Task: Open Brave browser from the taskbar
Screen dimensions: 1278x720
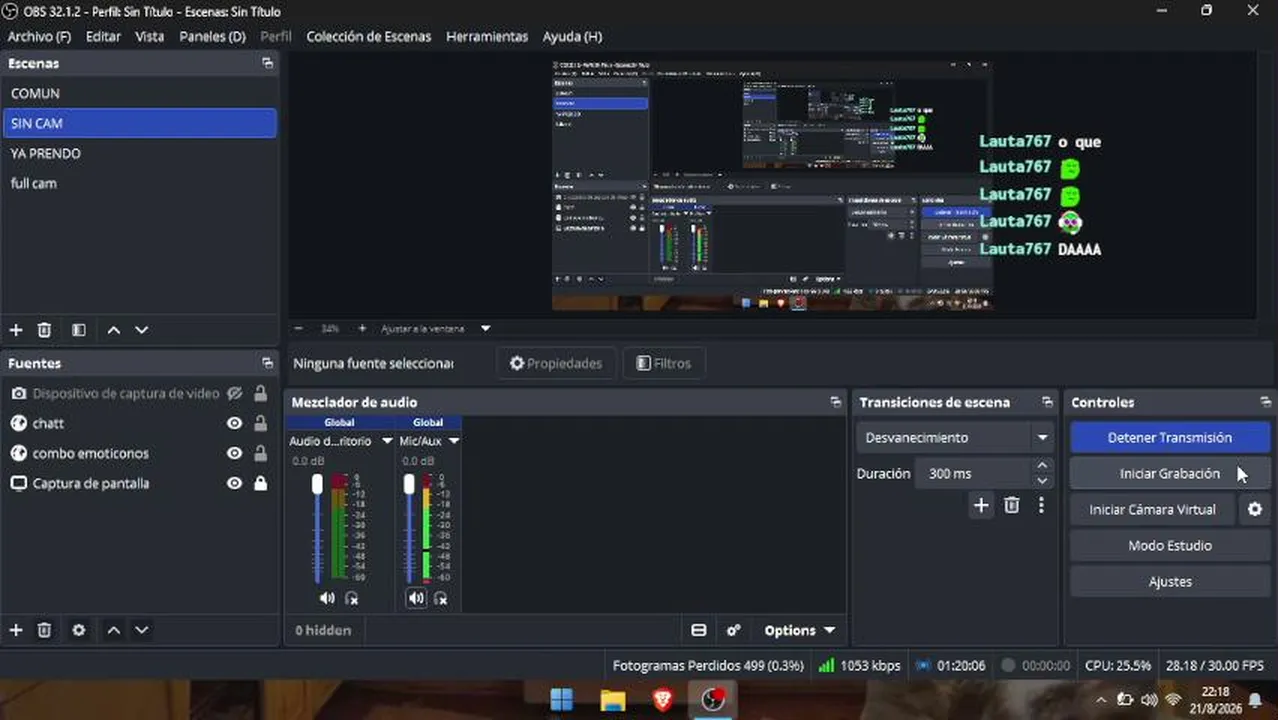Action: point(662,699)
